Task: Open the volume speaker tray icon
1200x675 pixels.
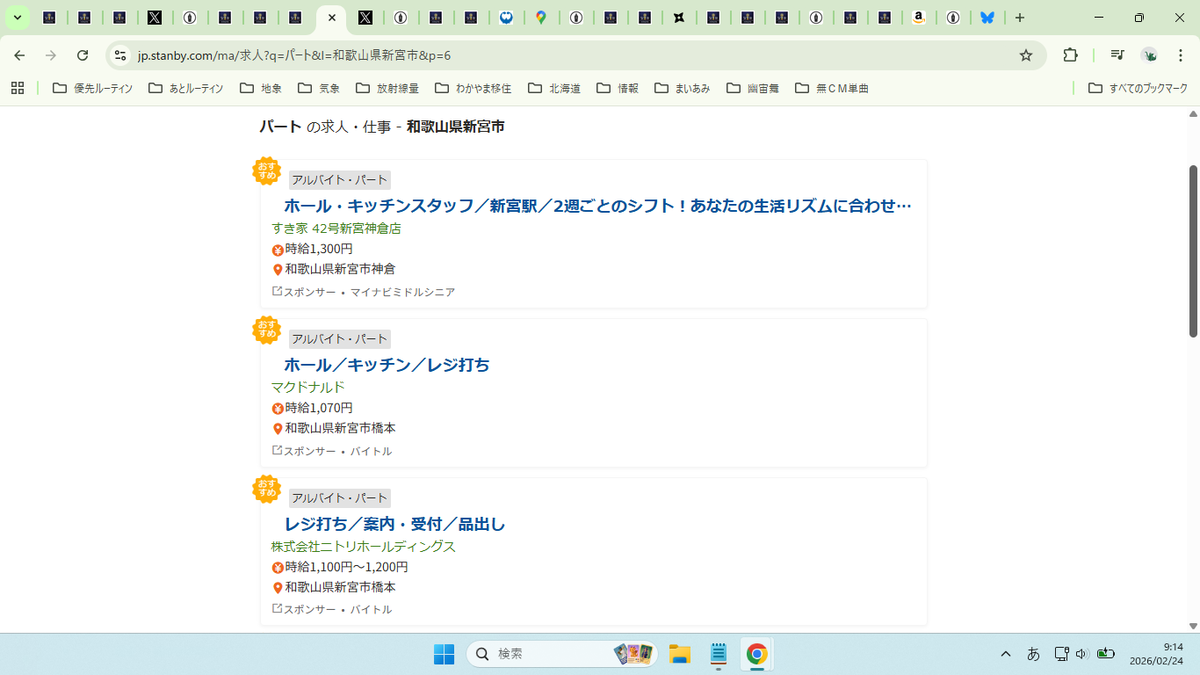Action: click(x=1081, y=654)
